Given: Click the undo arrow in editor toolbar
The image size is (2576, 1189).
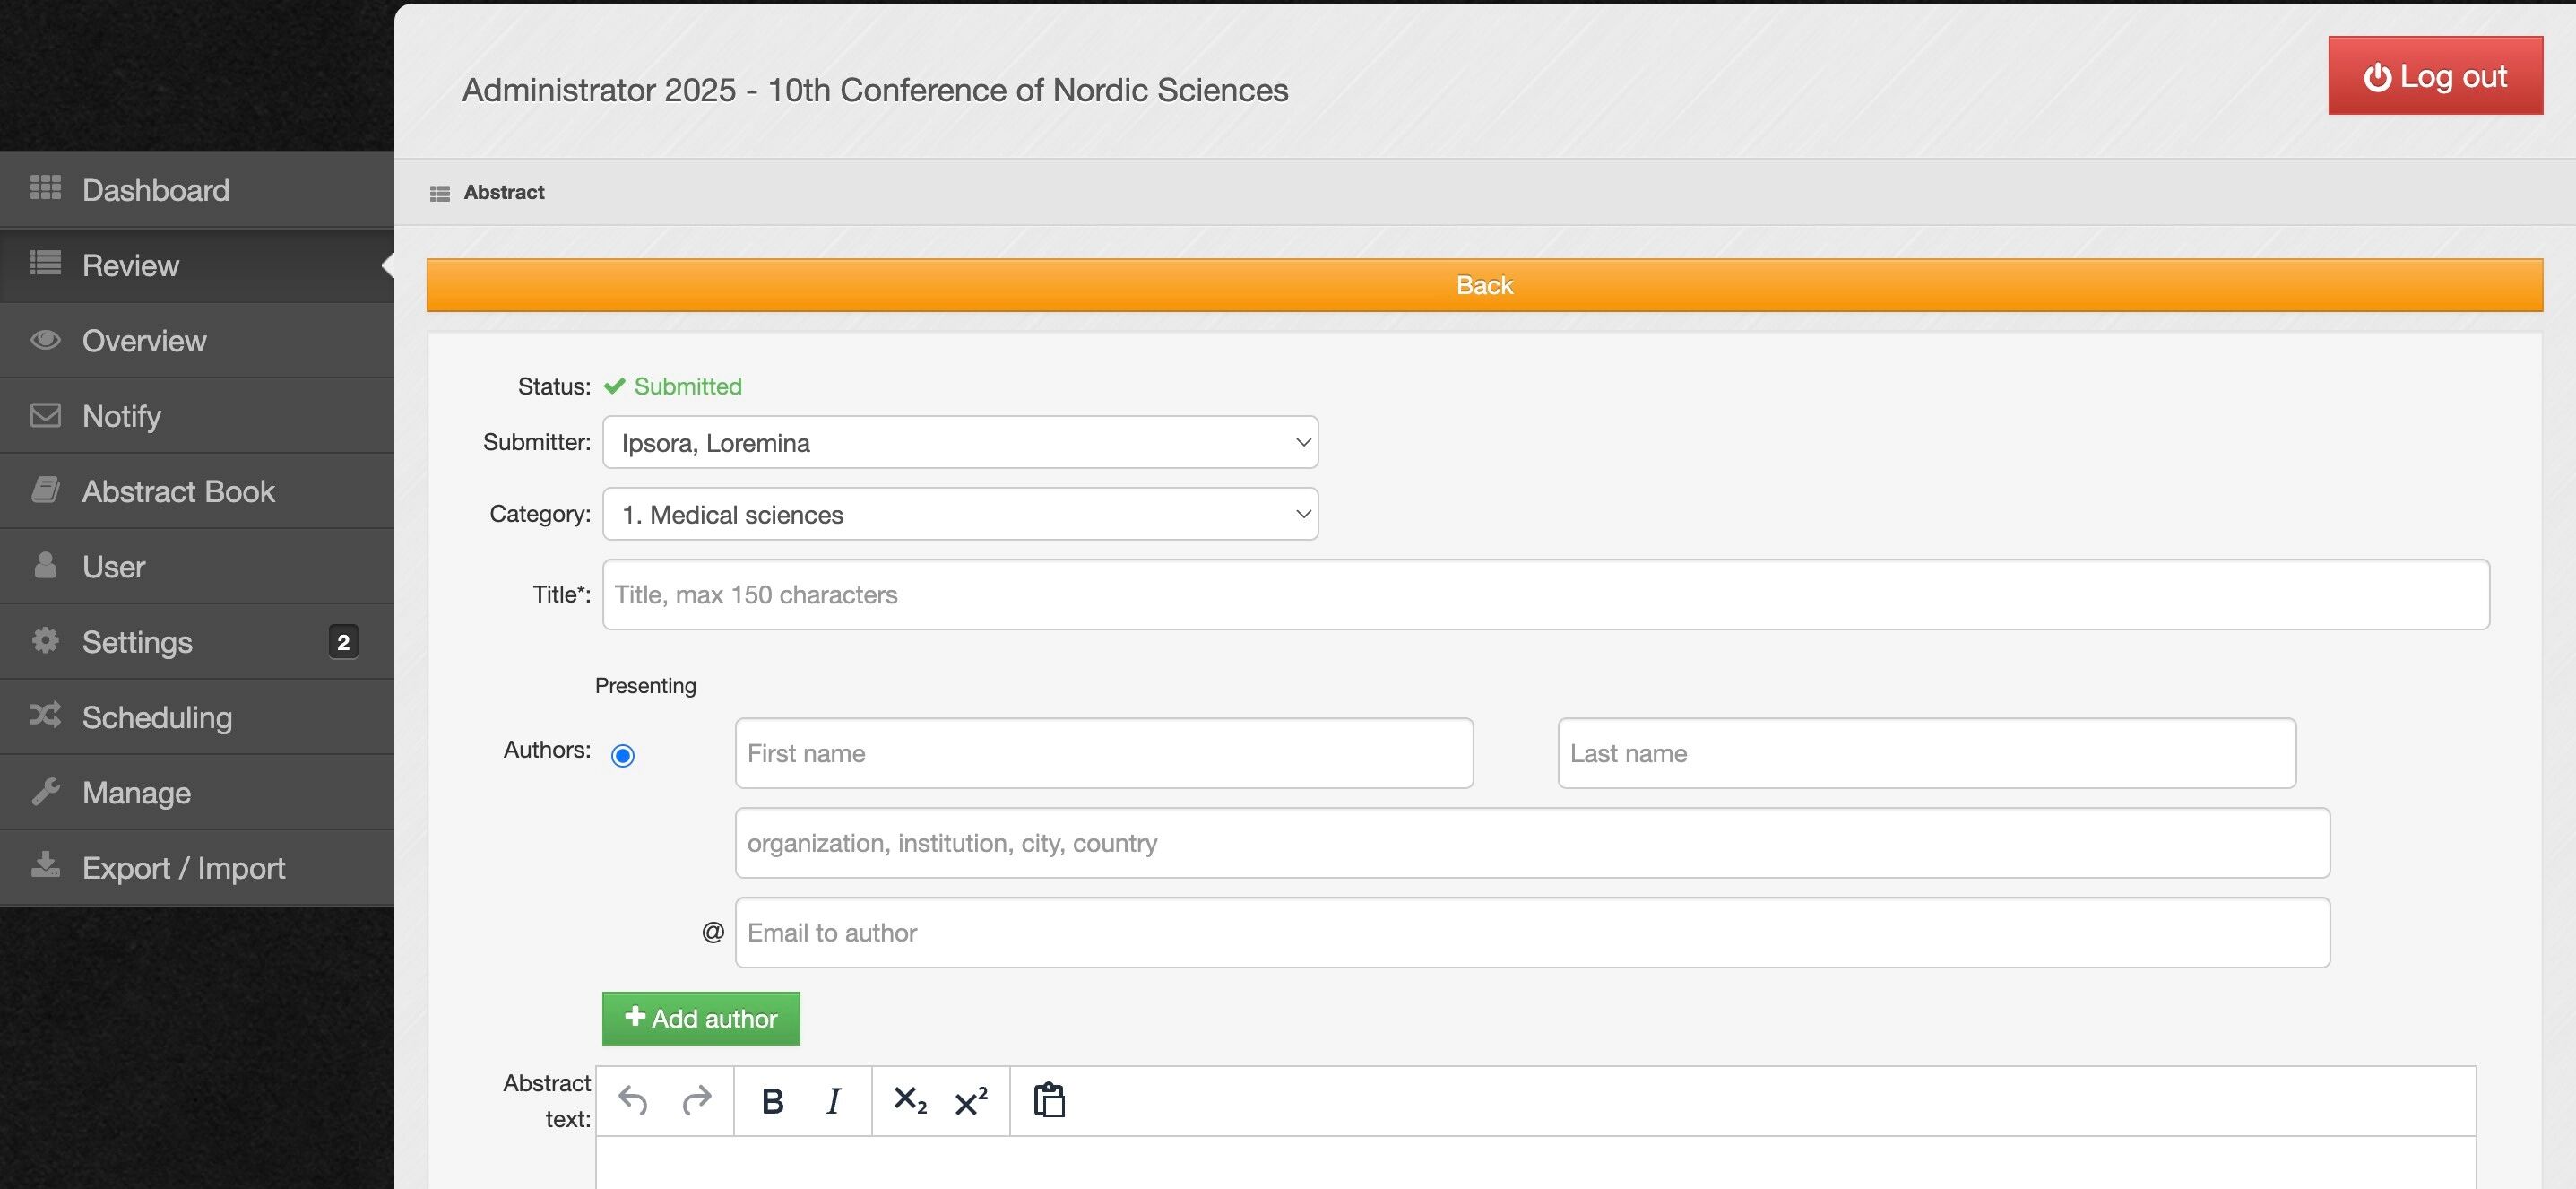Looking at the screenshot, I should pyautogui.click(x=633, y=1101).
